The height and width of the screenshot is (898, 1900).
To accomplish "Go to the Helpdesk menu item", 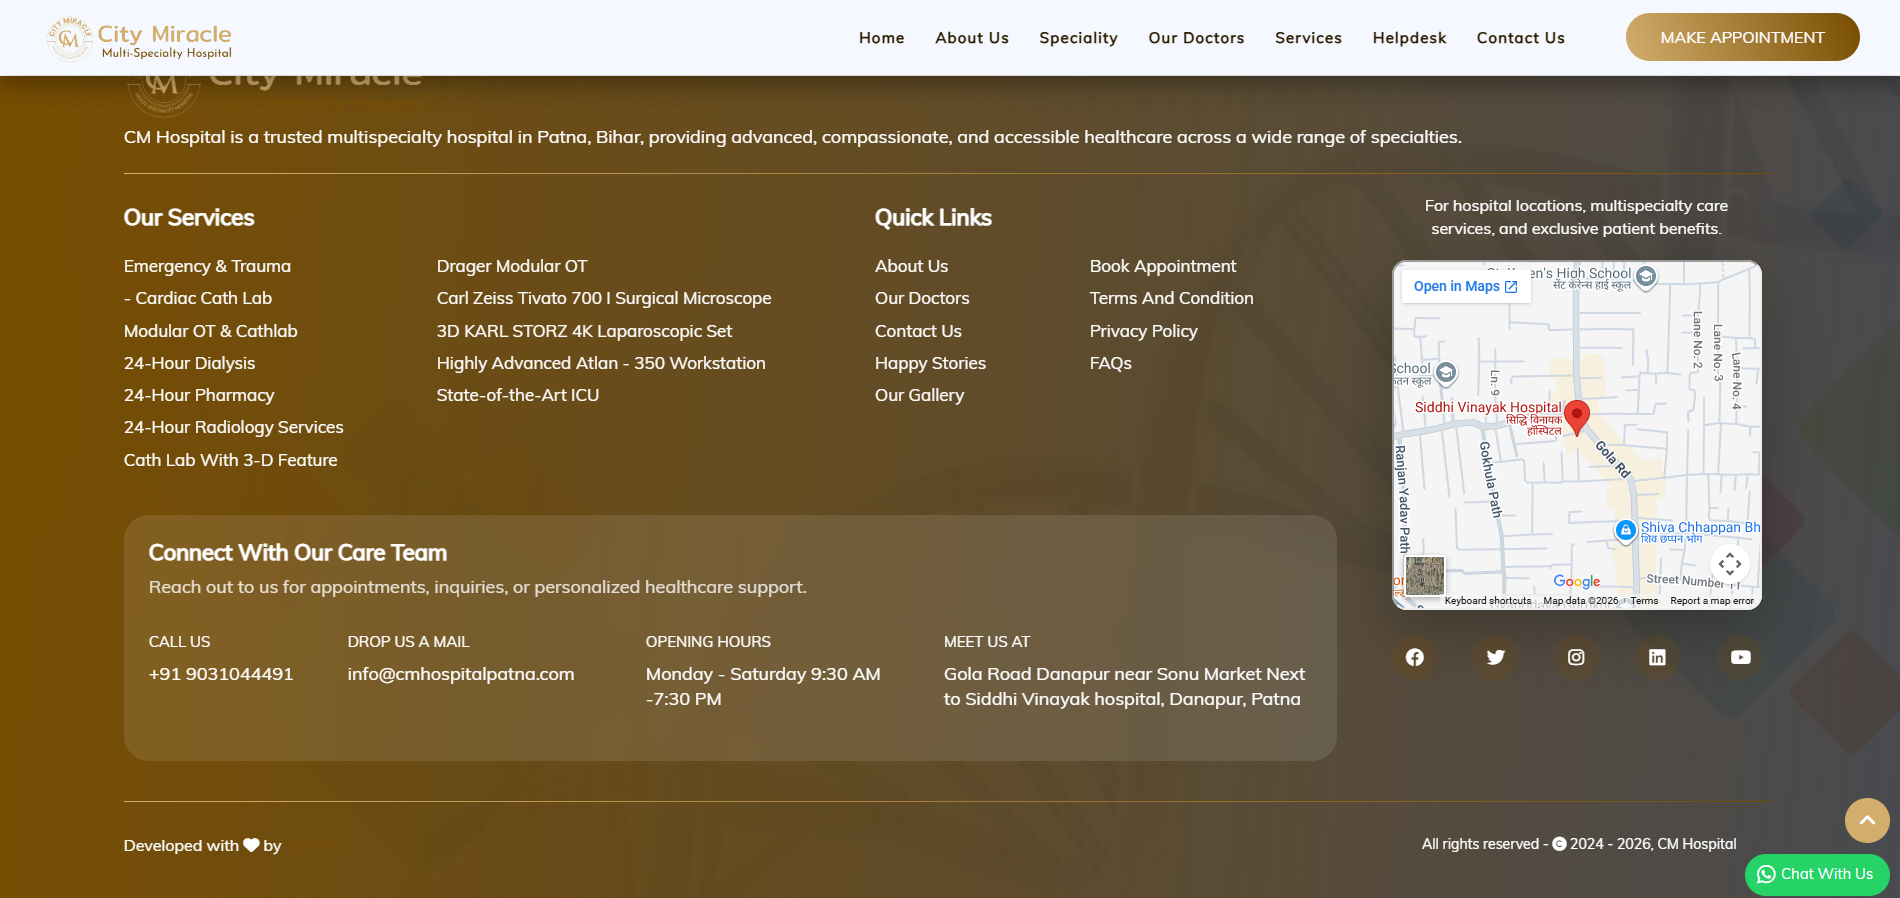I will point(1409,38).
